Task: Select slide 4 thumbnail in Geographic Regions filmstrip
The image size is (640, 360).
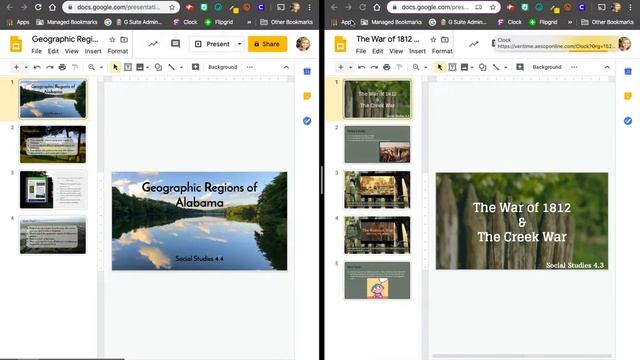Action: (x=53, y=235)
